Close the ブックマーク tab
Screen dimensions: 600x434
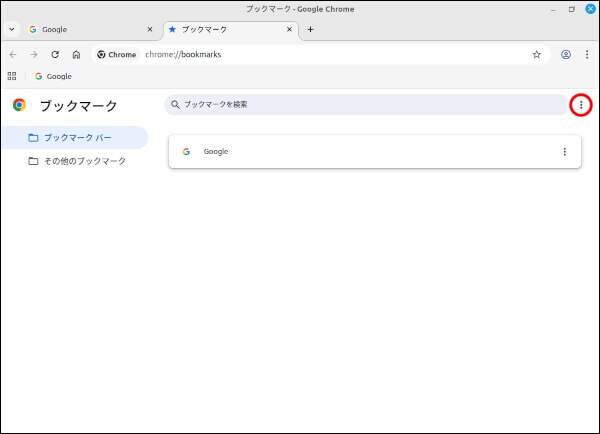pos(290,29)
